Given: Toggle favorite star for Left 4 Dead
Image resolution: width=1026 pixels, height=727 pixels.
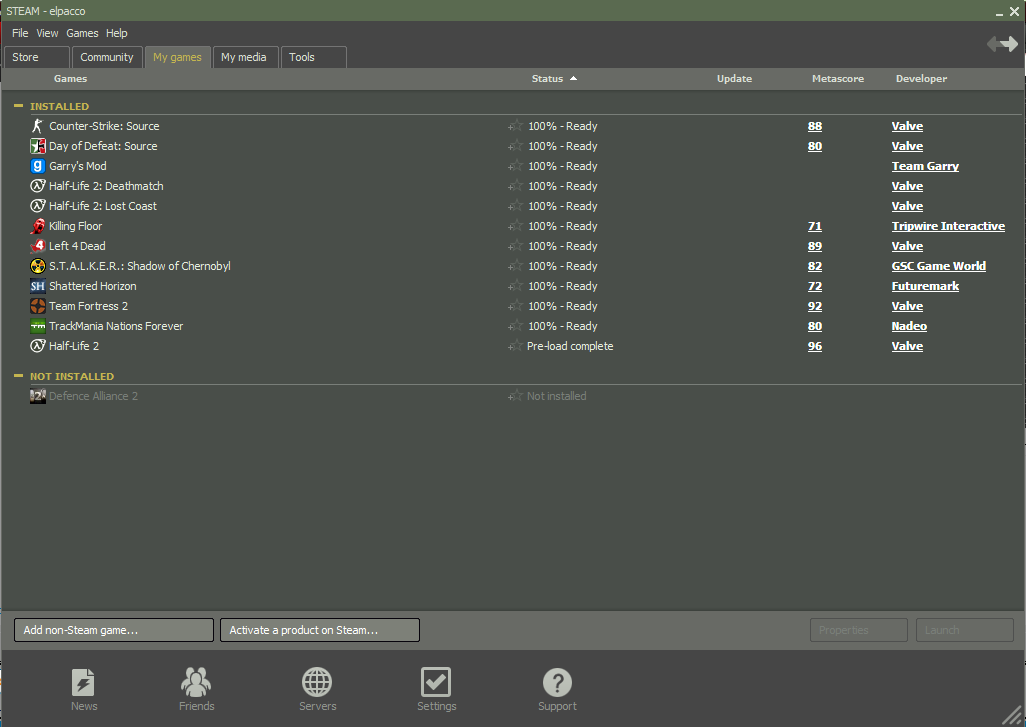Looking at the screenshot, I should coord(516,245).
